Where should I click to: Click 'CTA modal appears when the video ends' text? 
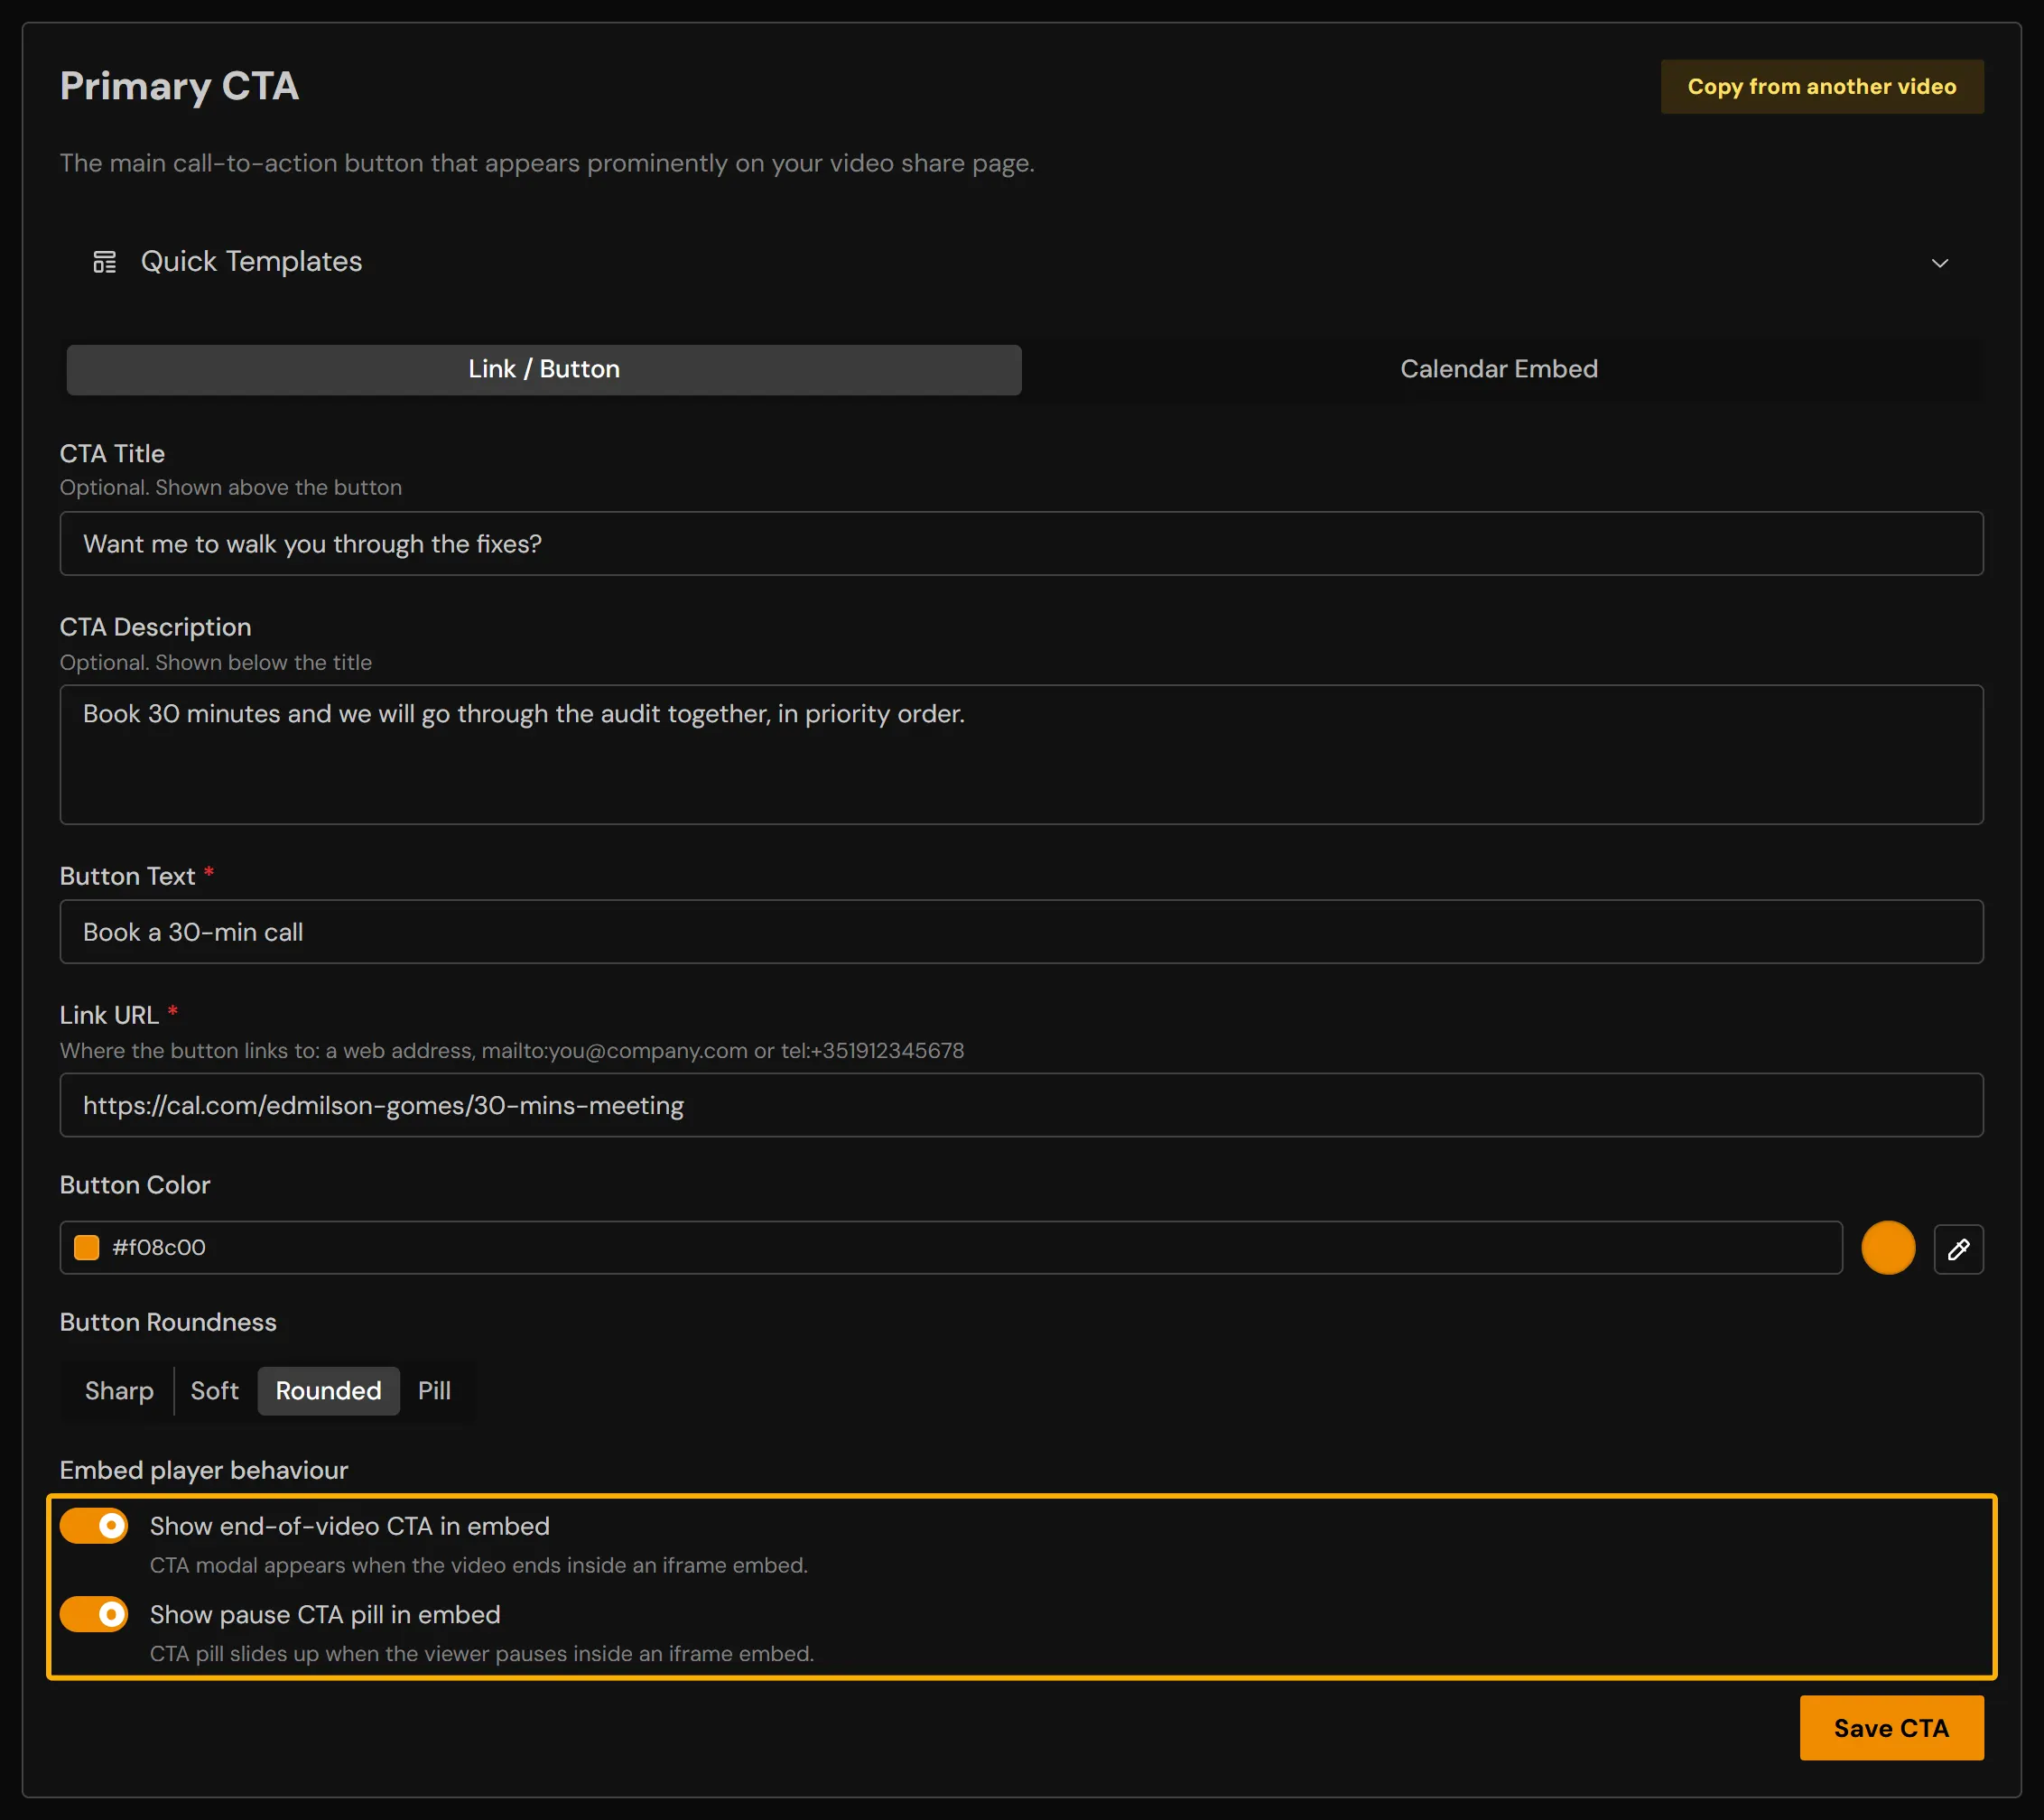pos(478,1565)
